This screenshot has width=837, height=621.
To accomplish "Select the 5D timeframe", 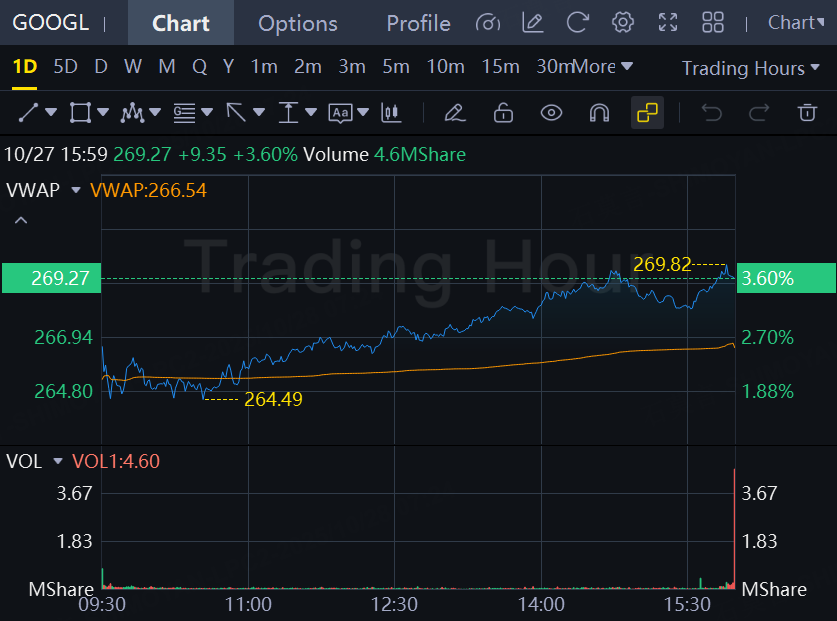I will 65,67.
